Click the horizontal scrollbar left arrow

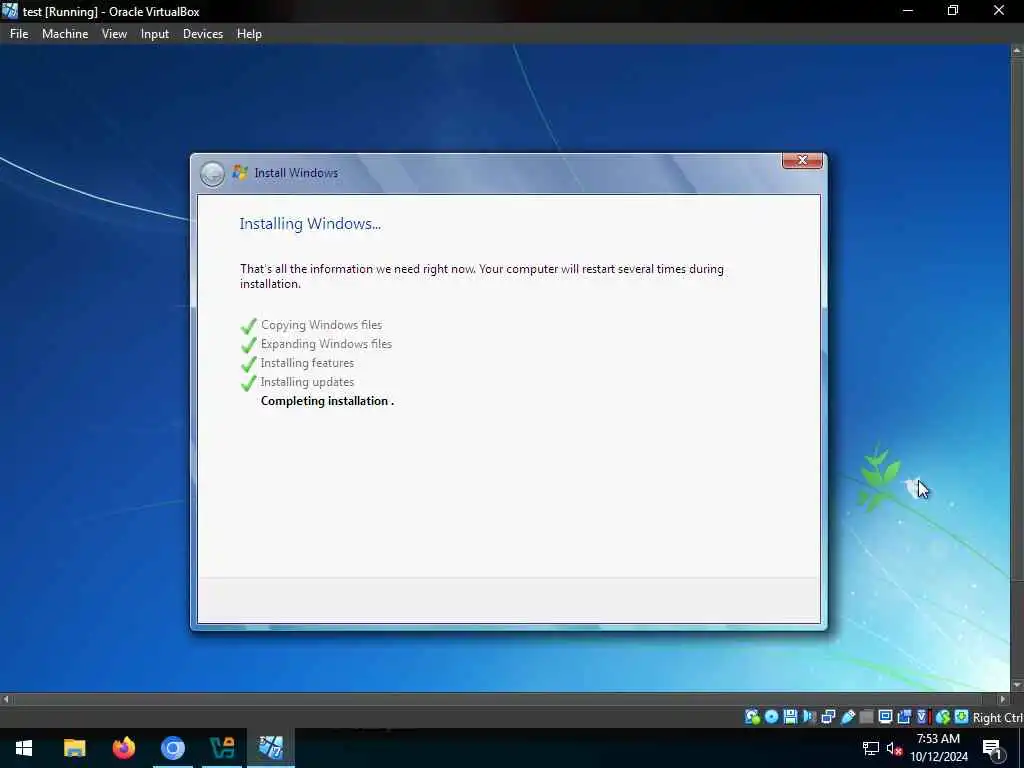pyautogui.click(x=6, y=699)
